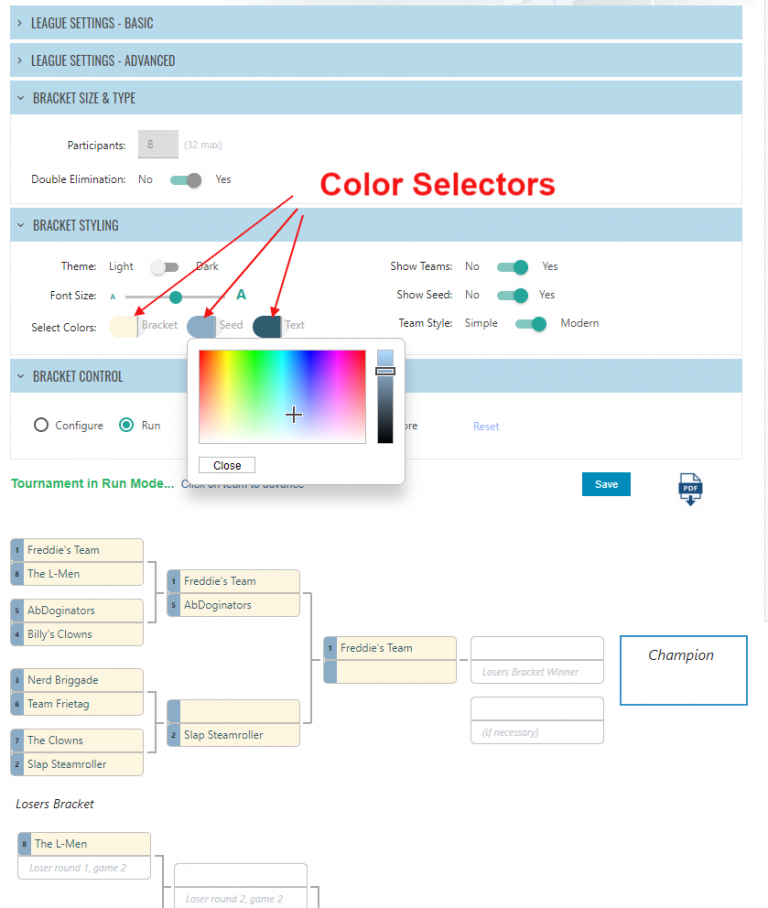
Task: Click the small font size A icon
Action: [113, 297]
